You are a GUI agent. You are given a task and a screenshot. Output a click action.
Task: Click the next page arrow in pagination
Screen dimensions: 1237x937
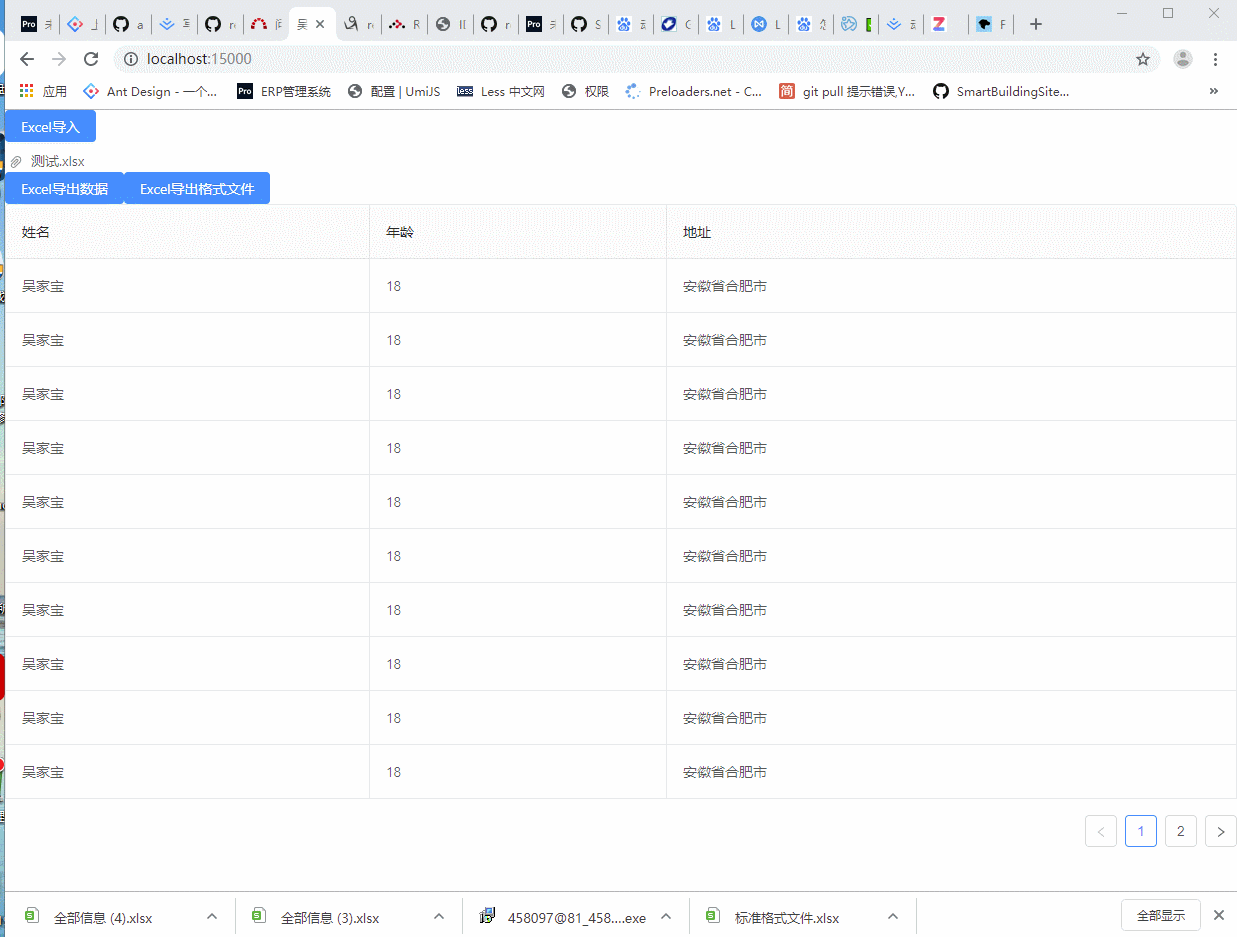tap(1221, 831)
